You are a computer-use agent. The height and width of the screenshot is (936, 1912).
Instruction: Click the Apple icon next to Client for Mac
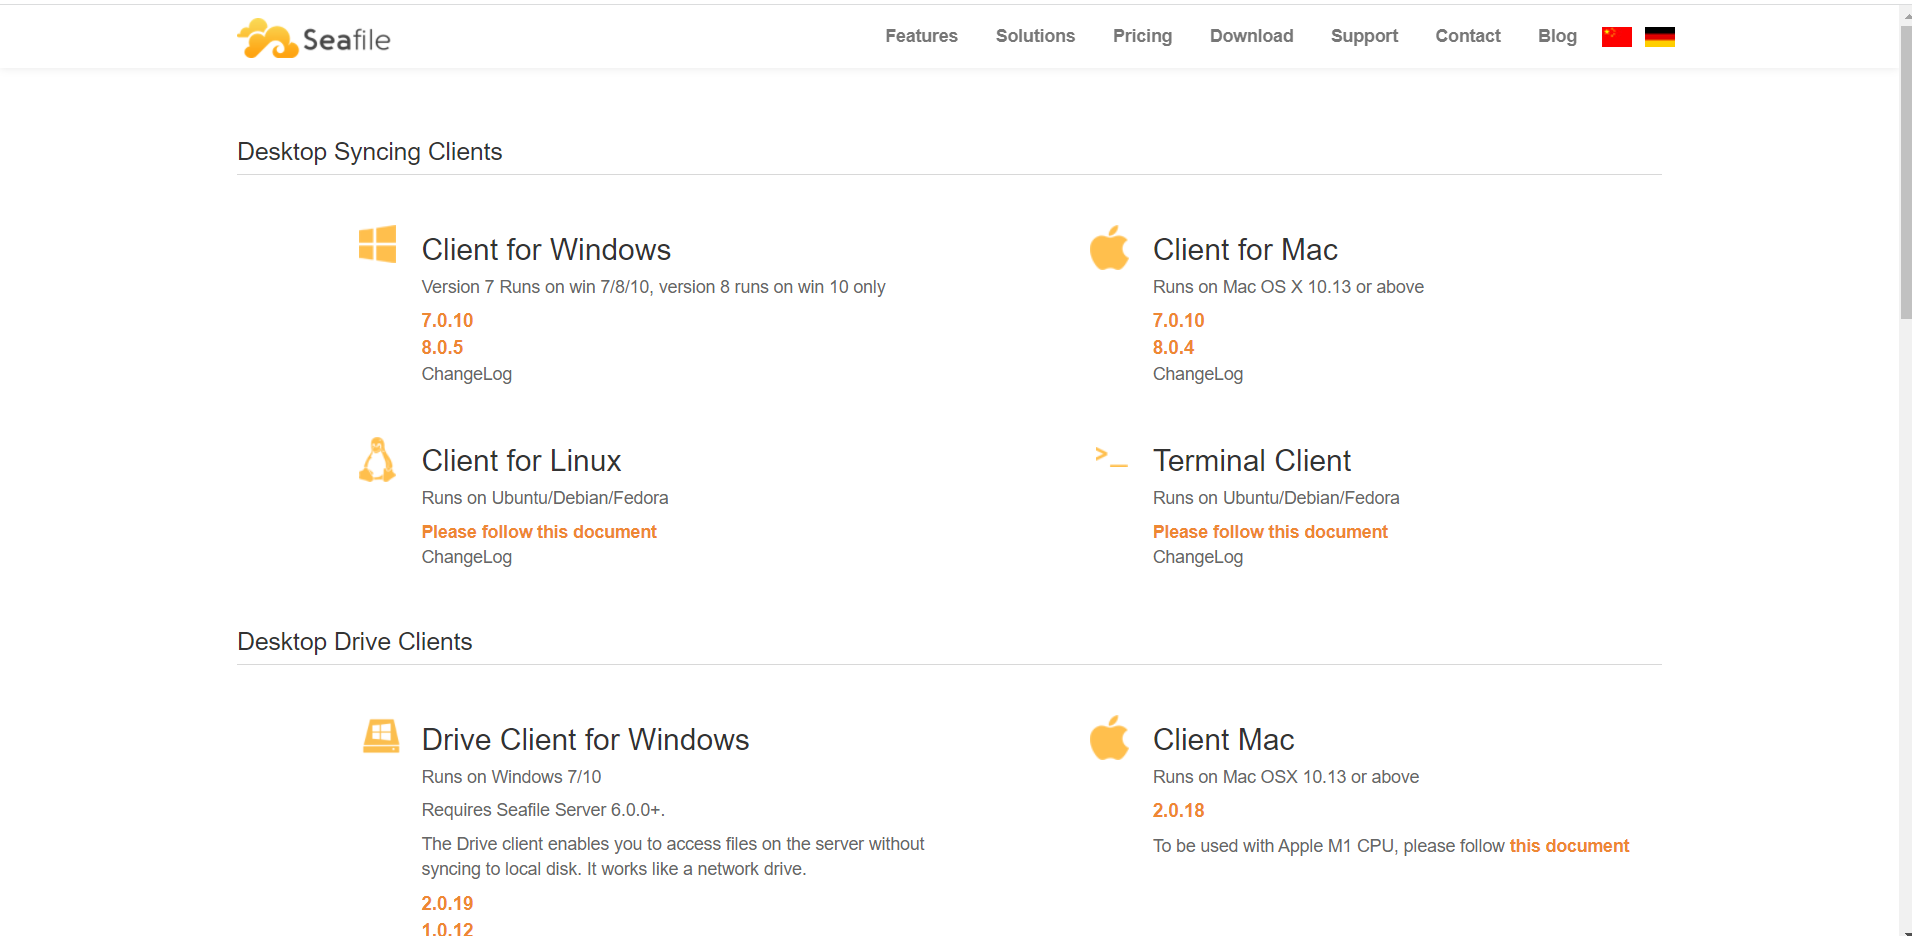[1109, 247]
